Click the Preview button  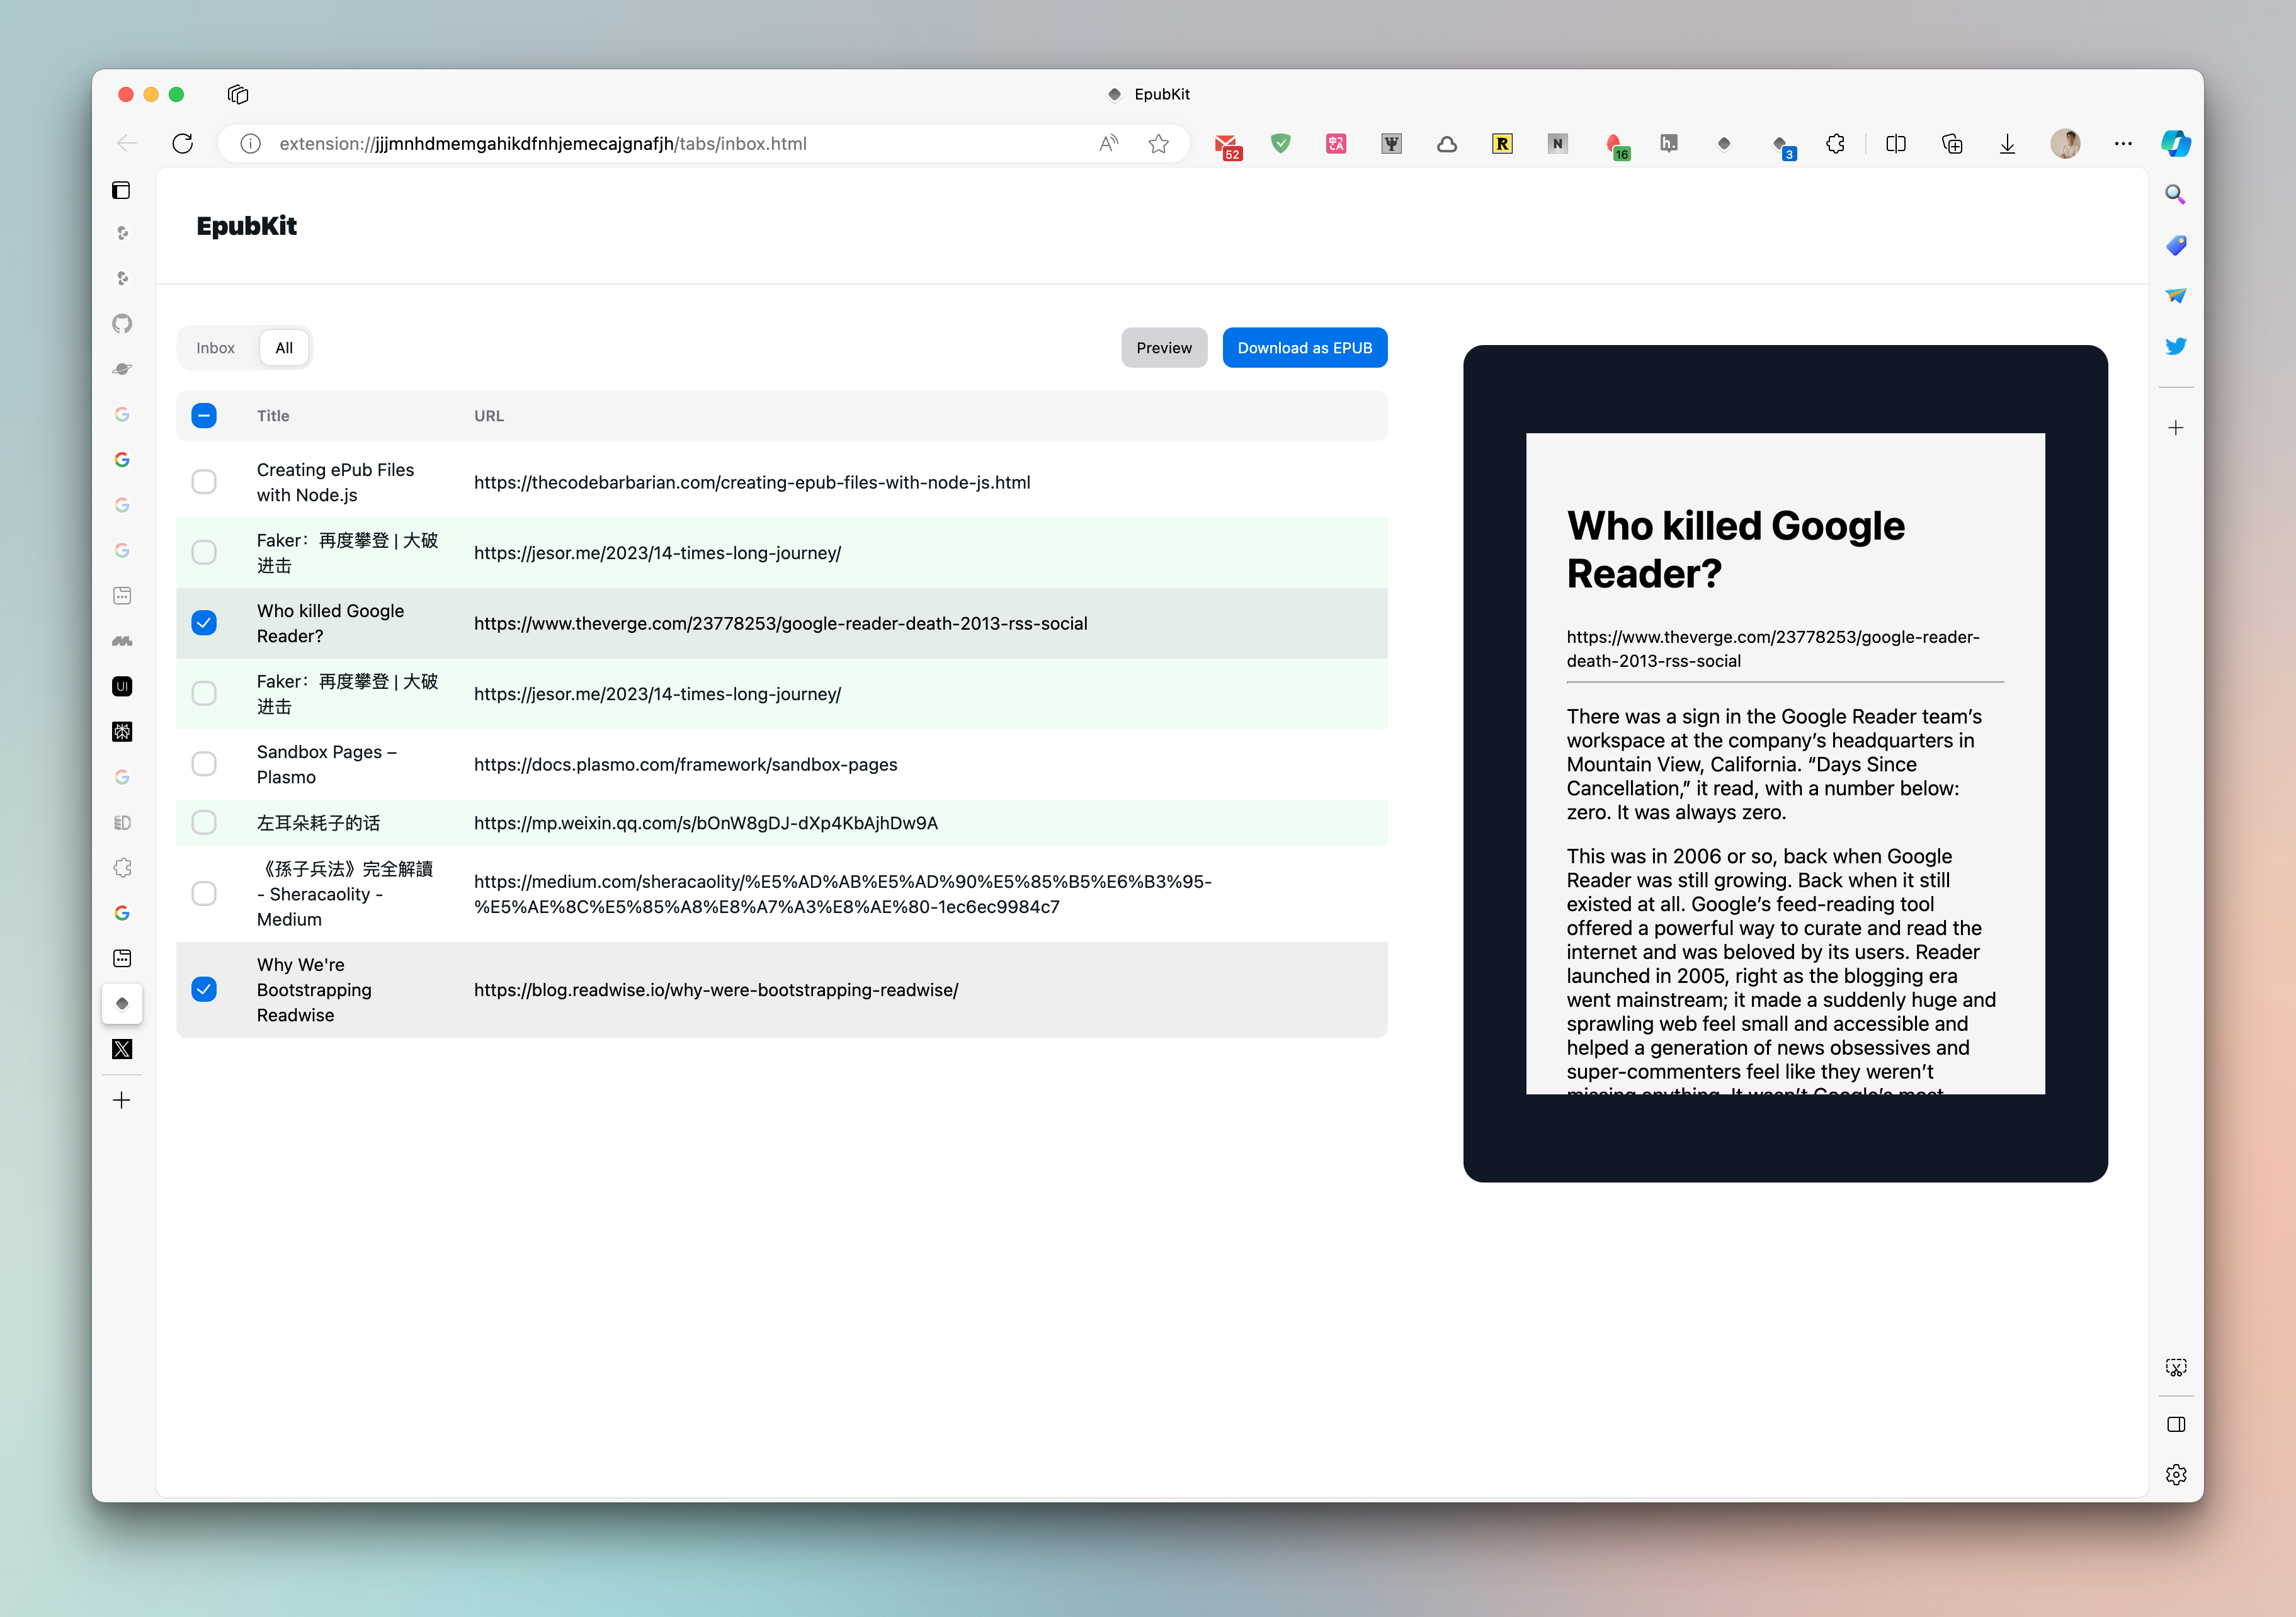coord(1163,348)
